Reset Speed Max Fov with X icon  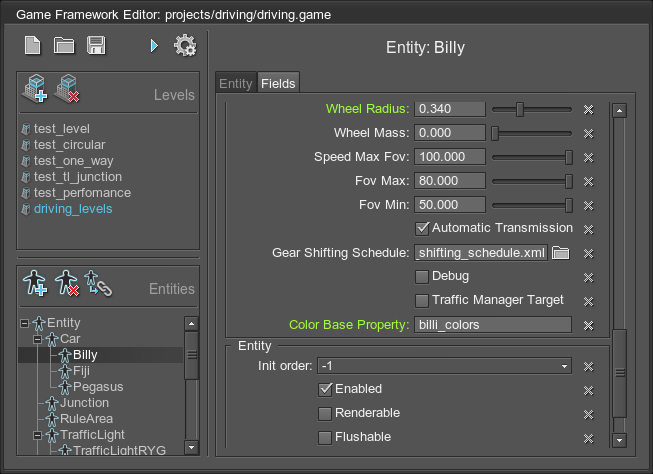588,157
